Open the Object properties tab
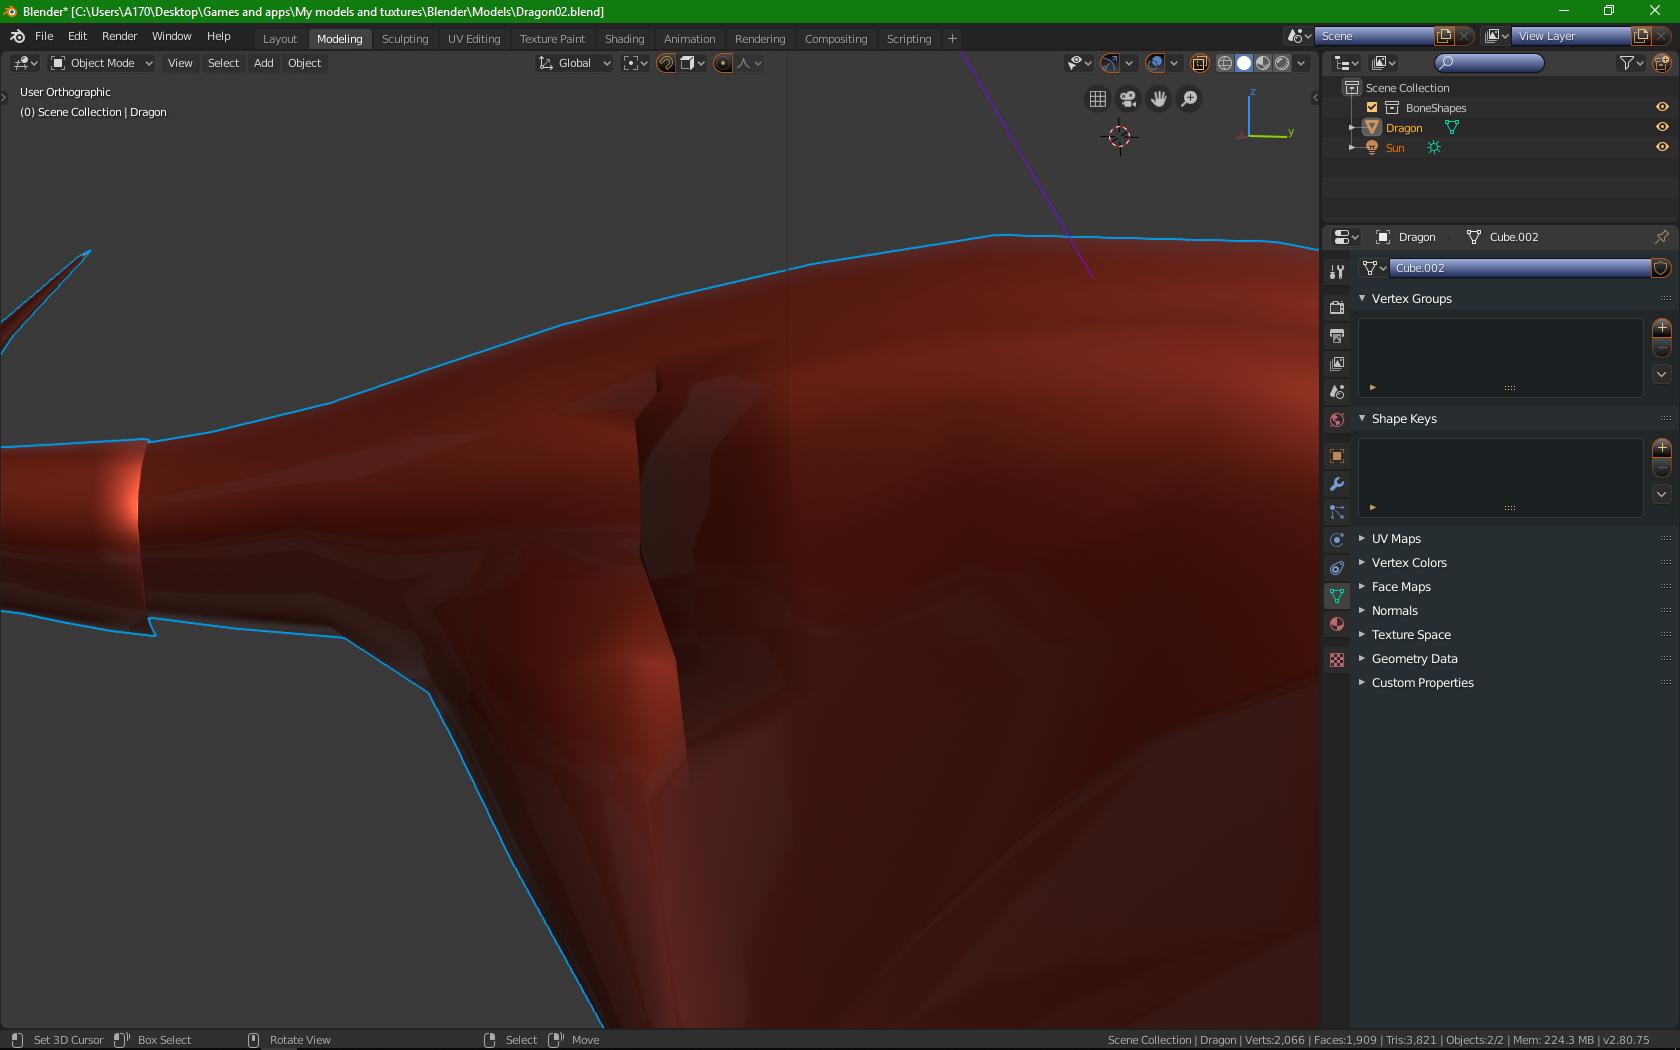 pyautogui.click(x=1337, y=456)
